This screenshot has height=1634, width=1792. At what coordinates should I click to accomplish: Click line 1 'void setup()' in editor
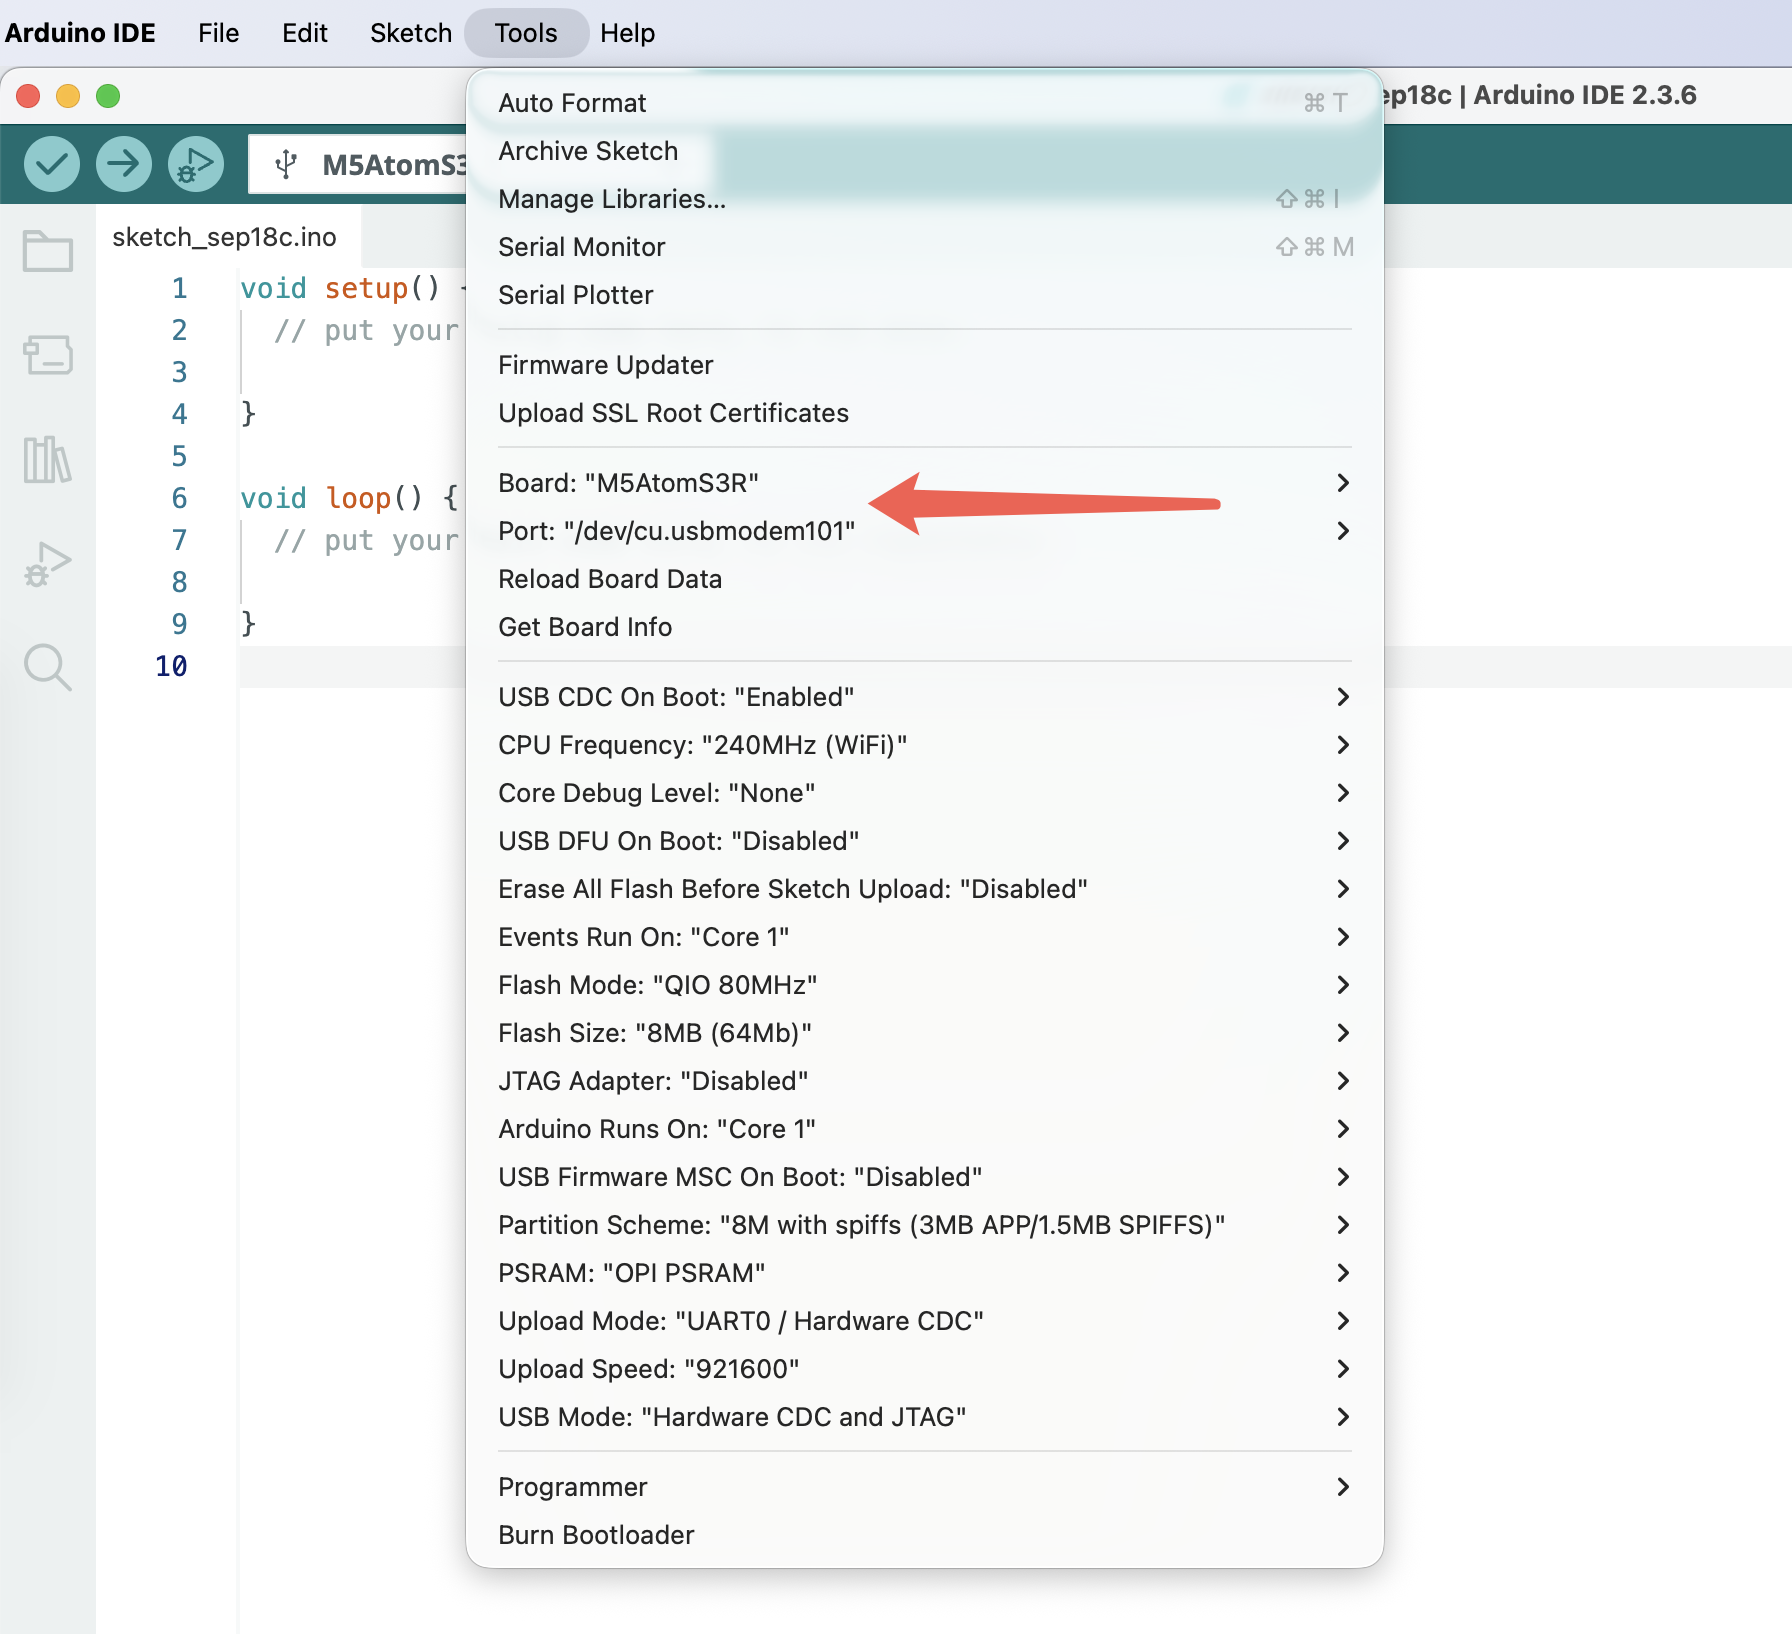(340, 288)
